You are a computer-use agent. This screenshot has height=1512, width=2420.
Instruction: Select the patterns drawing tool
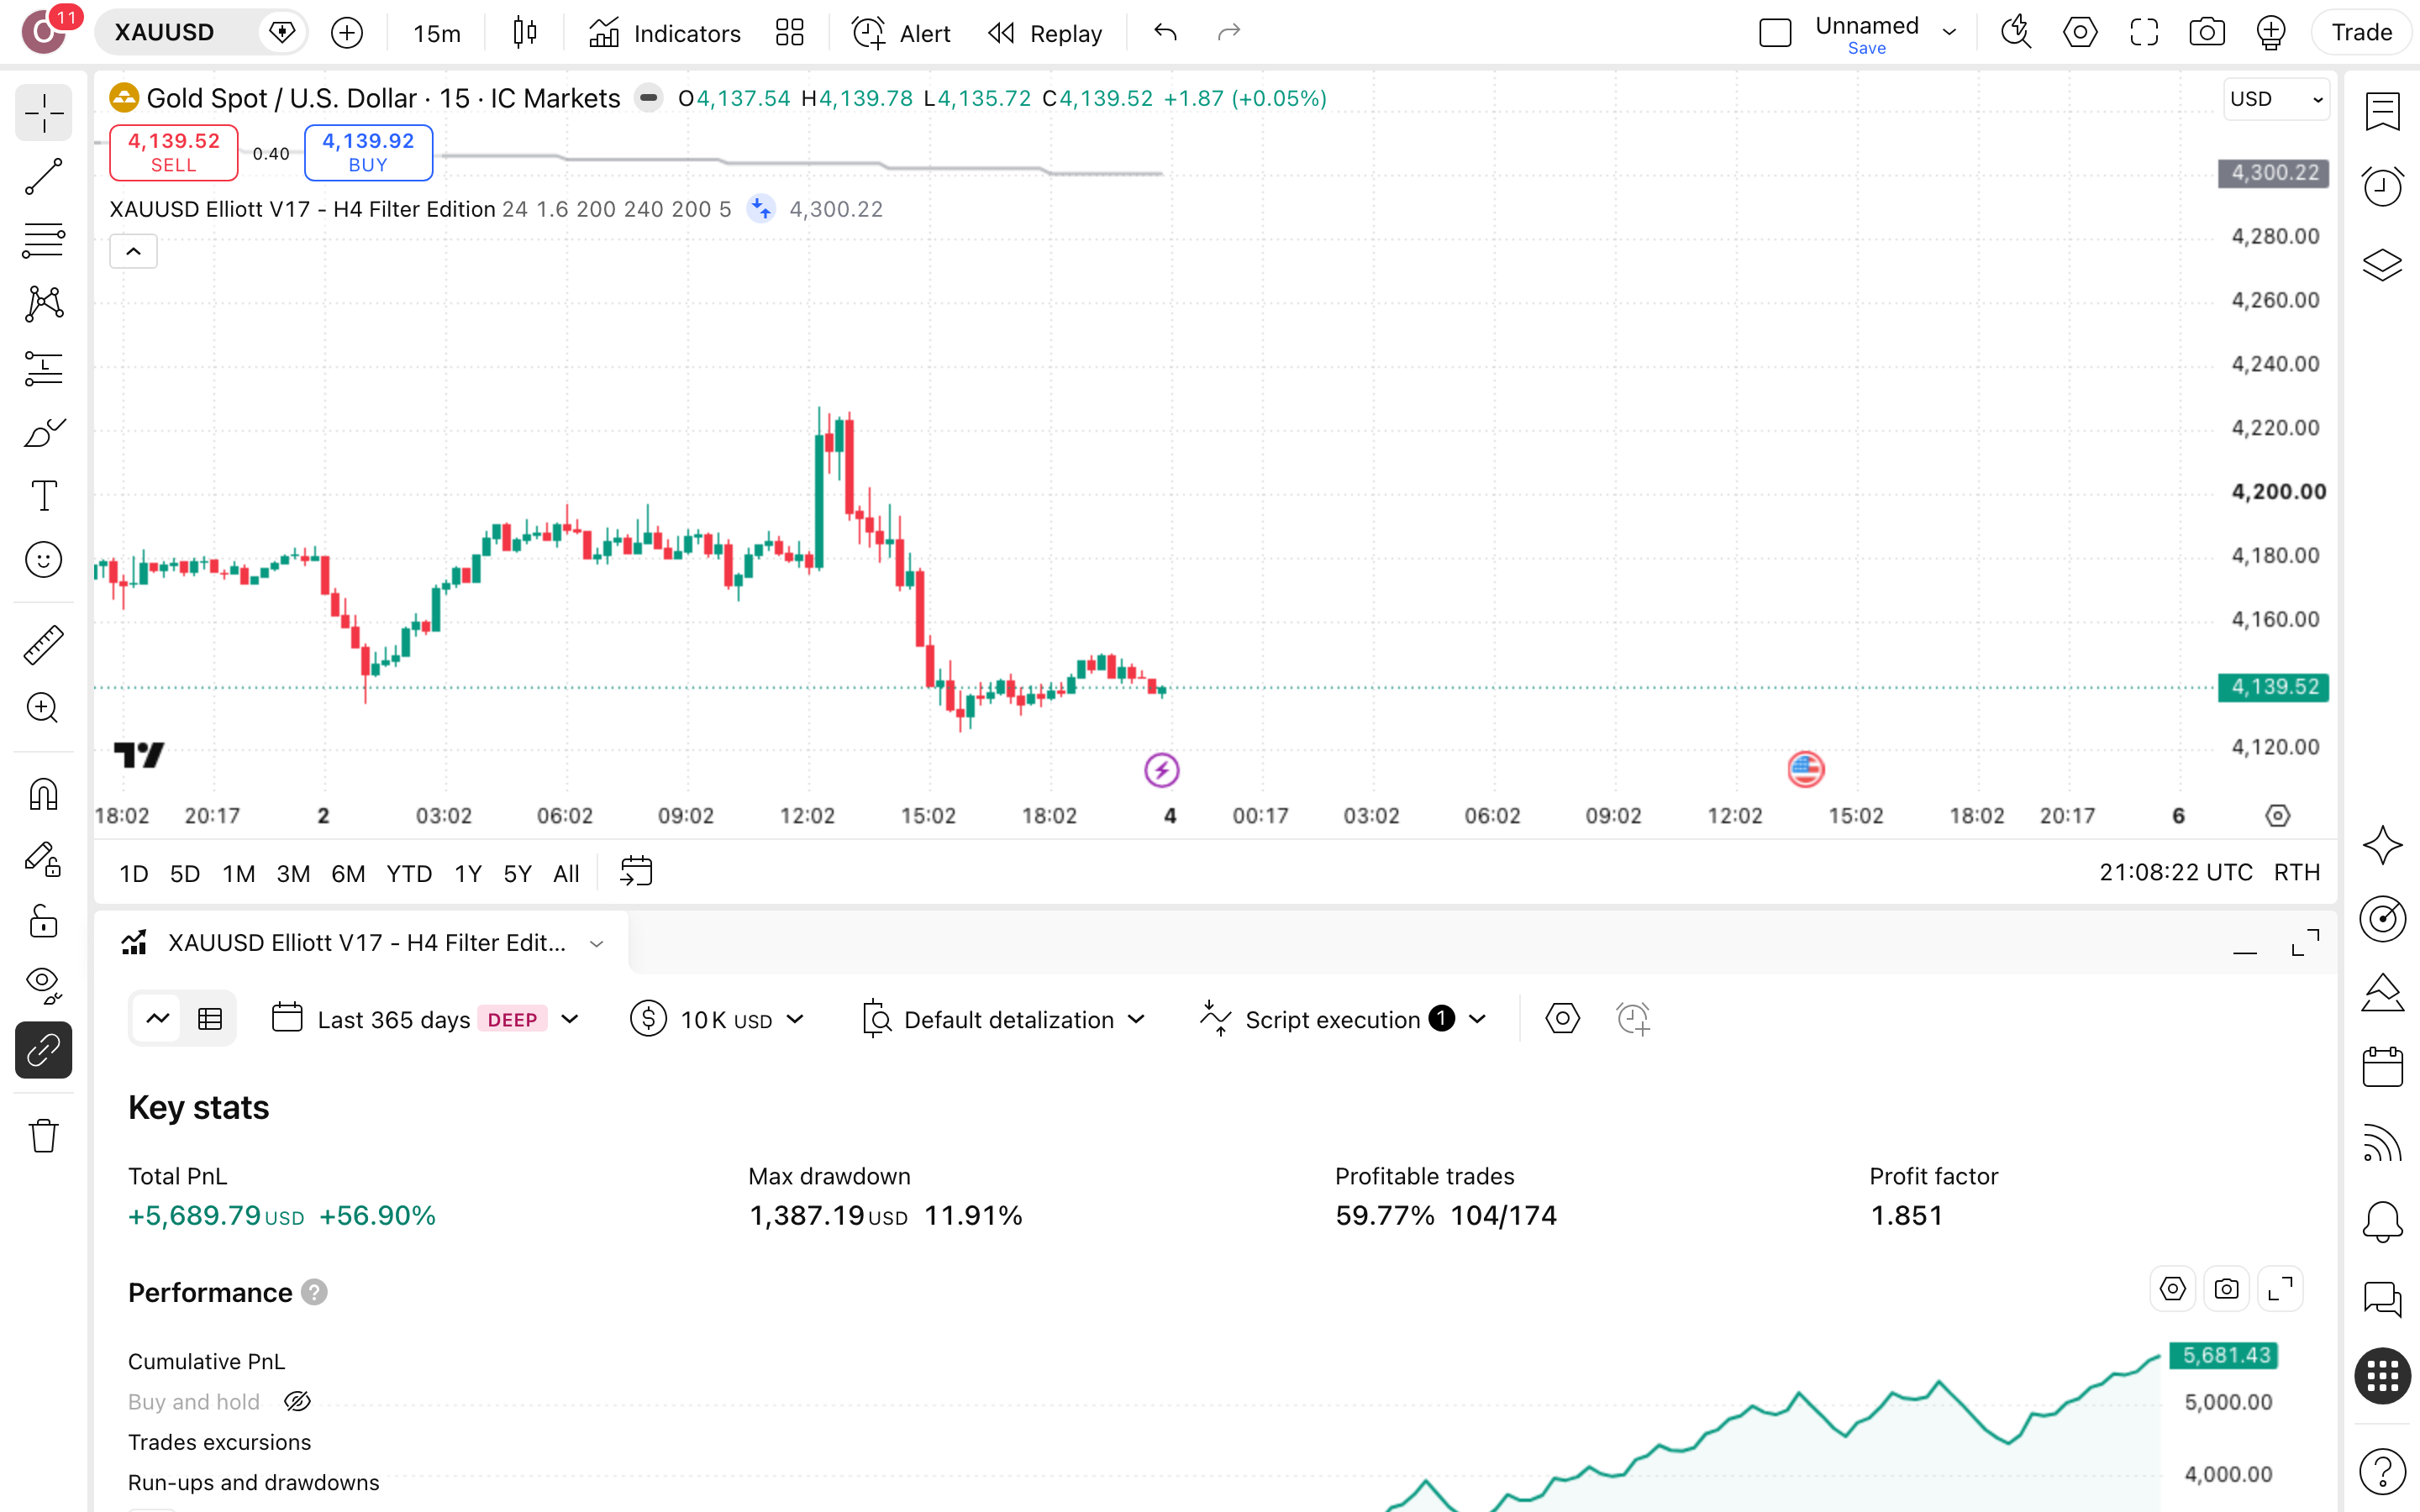pyautogui.click(x=43, y=304)
